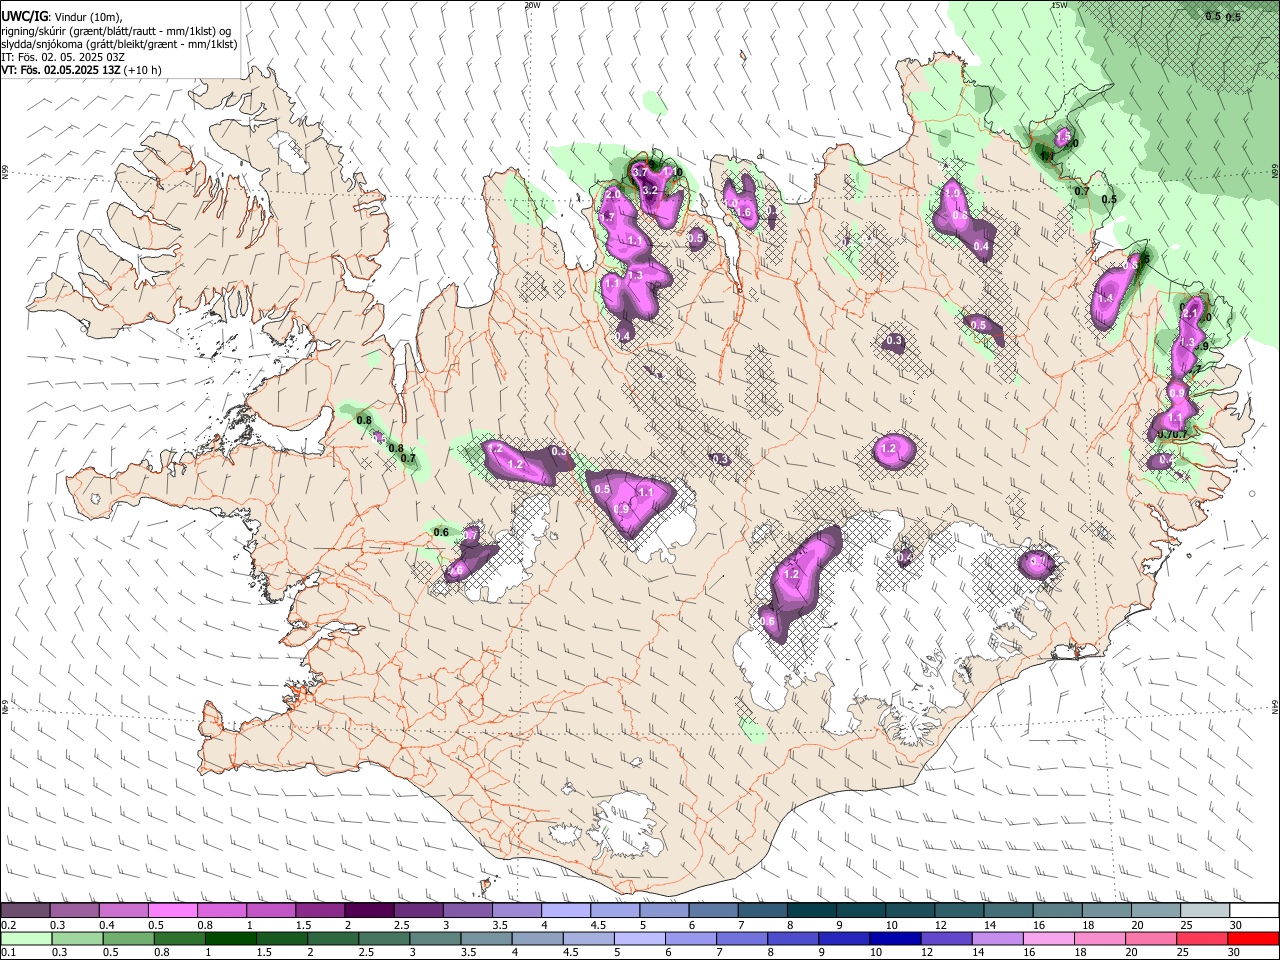Pick the bright pink swatch for 0.5–0.8
Image resolution: width=1280 pixels, height=960 pixels.
(x=172, y=910)
